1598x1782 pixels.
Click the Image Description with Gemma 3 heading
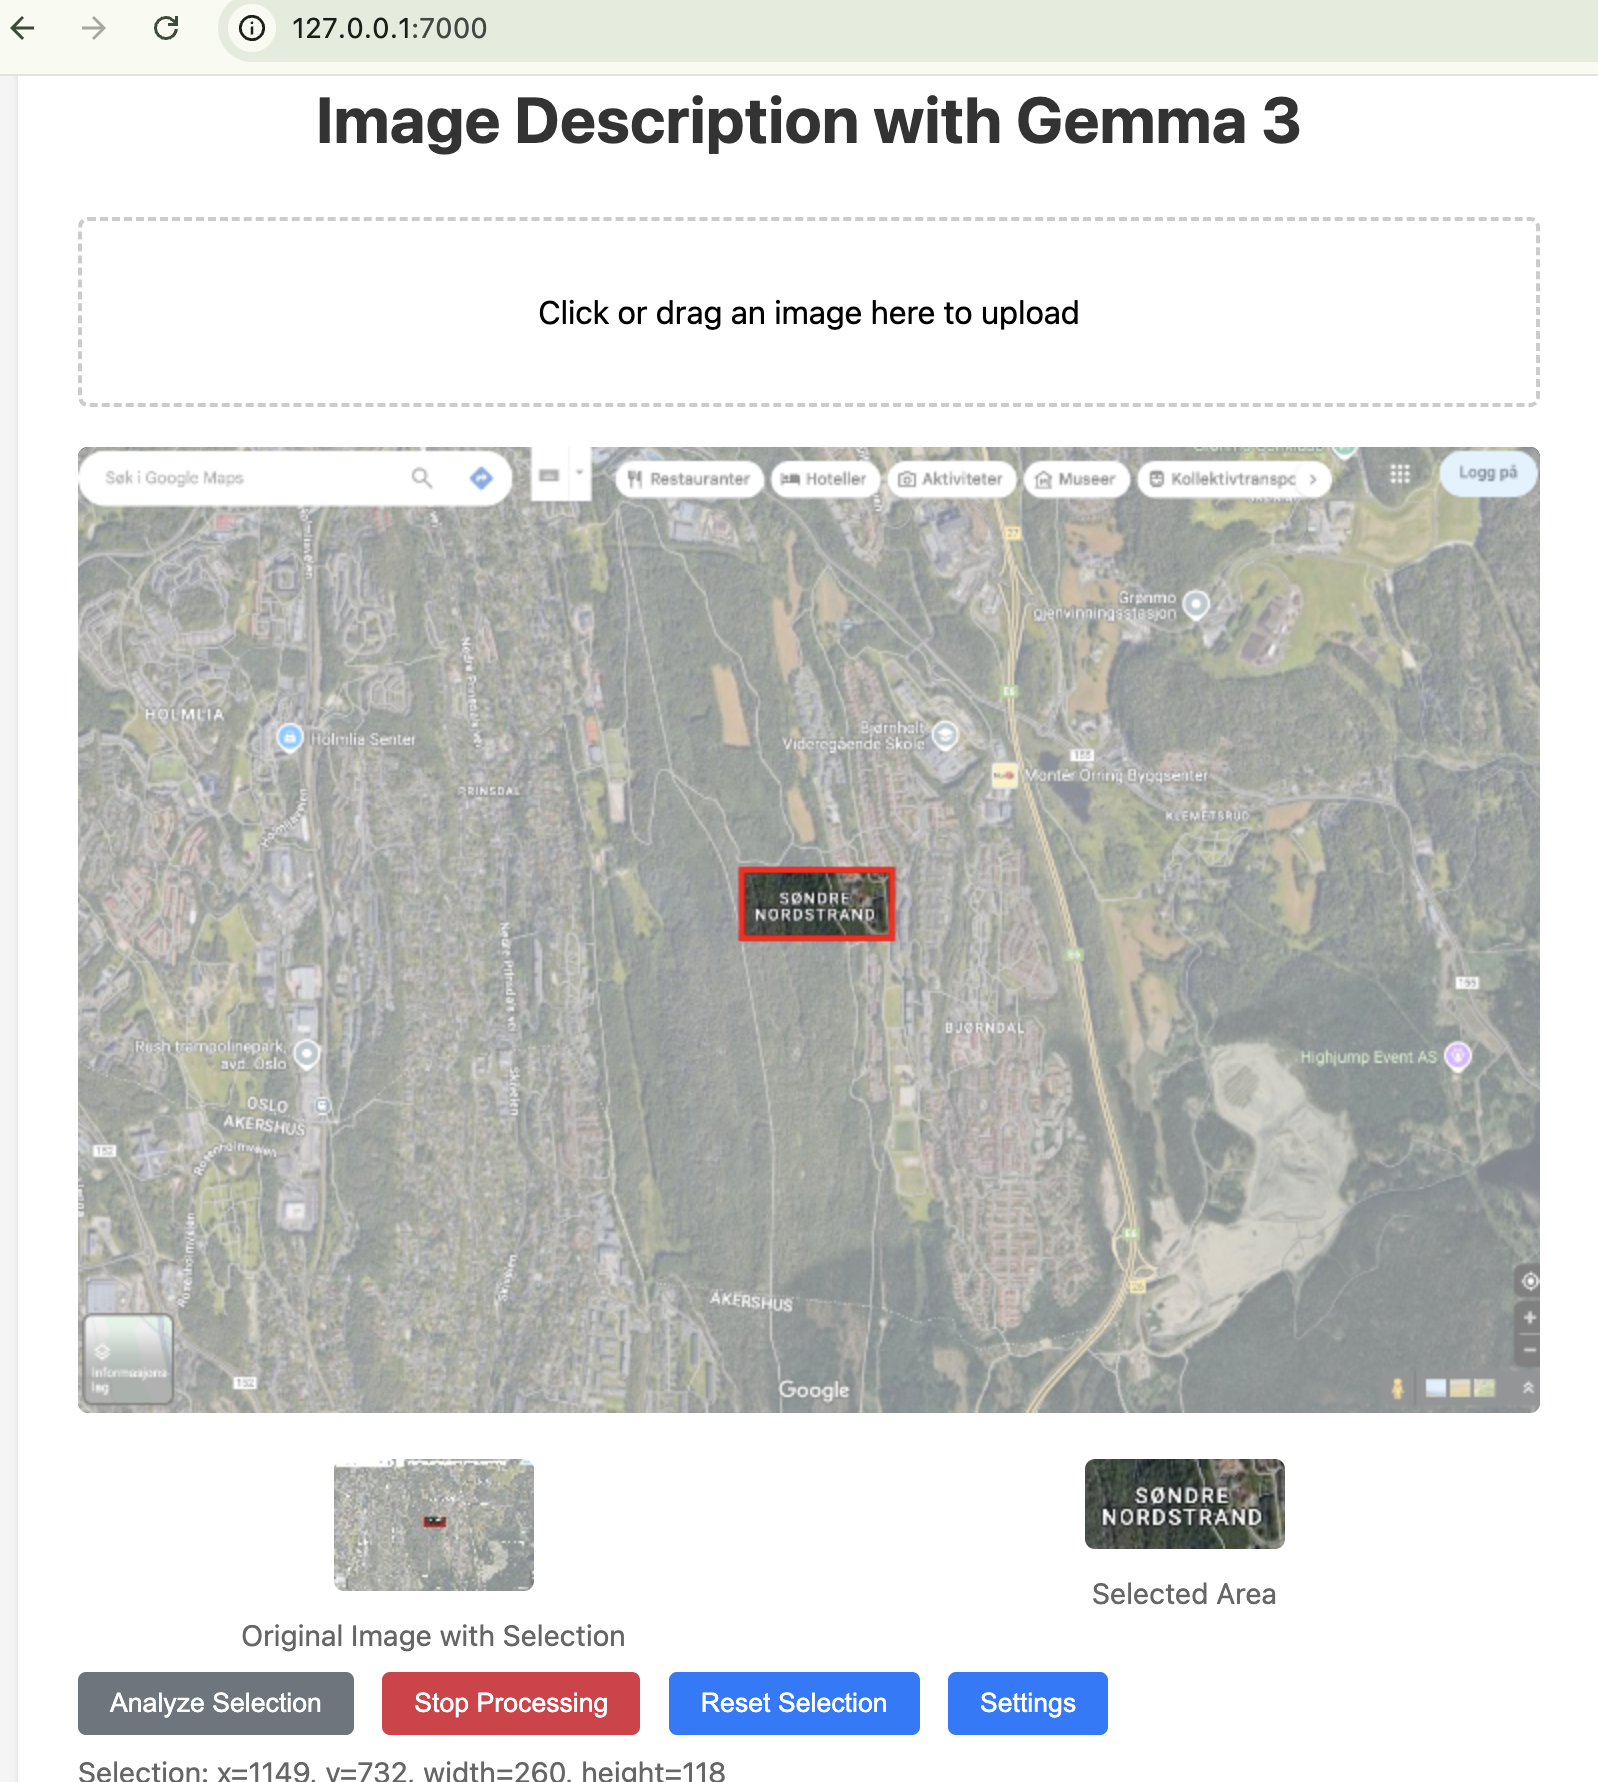pos(808,121)
